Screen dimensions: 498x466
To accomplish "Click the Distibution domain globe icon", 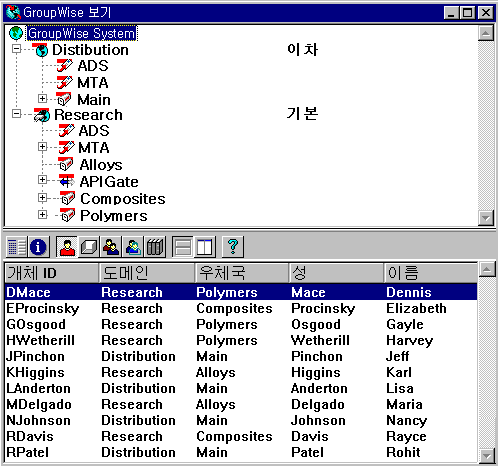I will click(41, 50).
